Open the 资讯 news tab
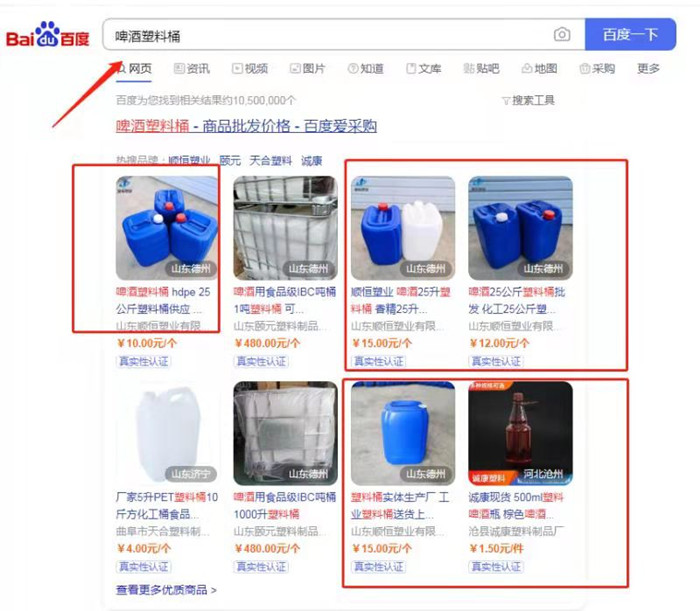 click(x=192, y=68)
